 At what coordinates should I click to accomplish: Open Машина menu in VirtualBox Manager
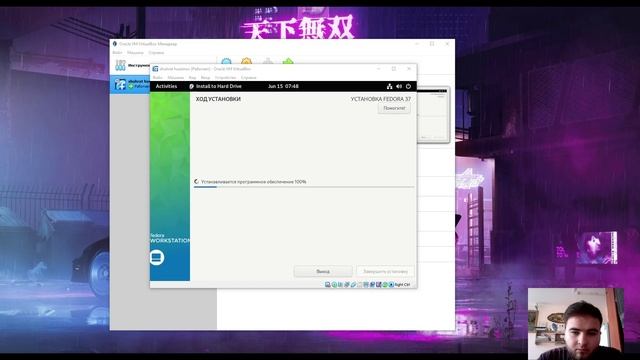[135, 53]
